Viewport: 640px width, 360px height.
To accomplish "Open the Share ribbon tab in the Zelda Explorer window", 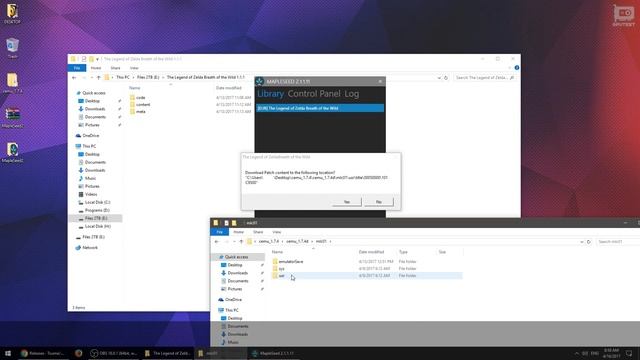I will pyautogui.click(x=116, y=68).
